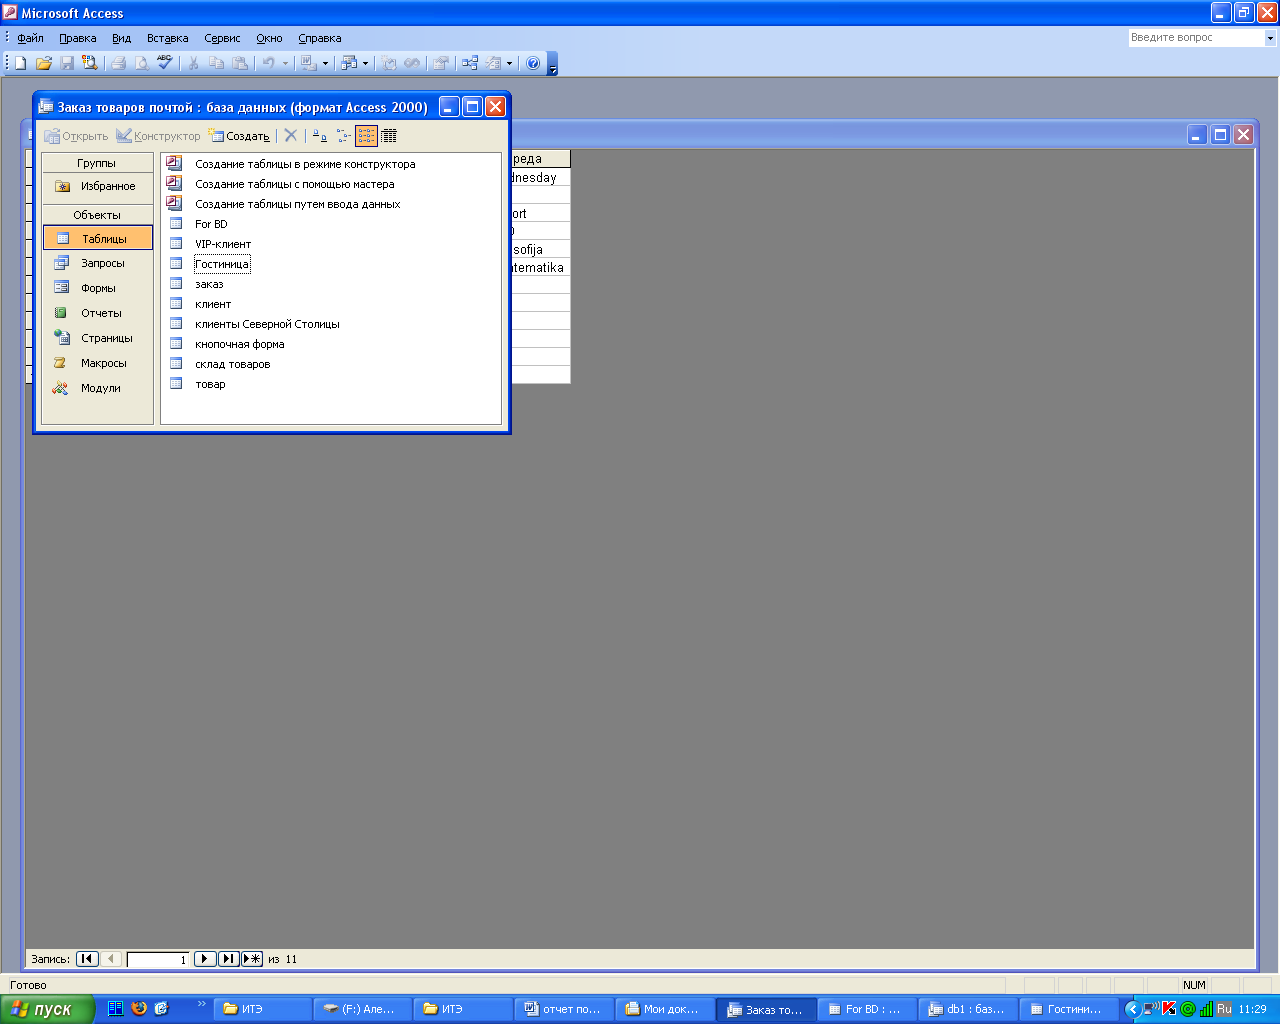Screen dimensions: 1280x1024
Task: Select the Запросы object category
Action: (x=97, y=263)
